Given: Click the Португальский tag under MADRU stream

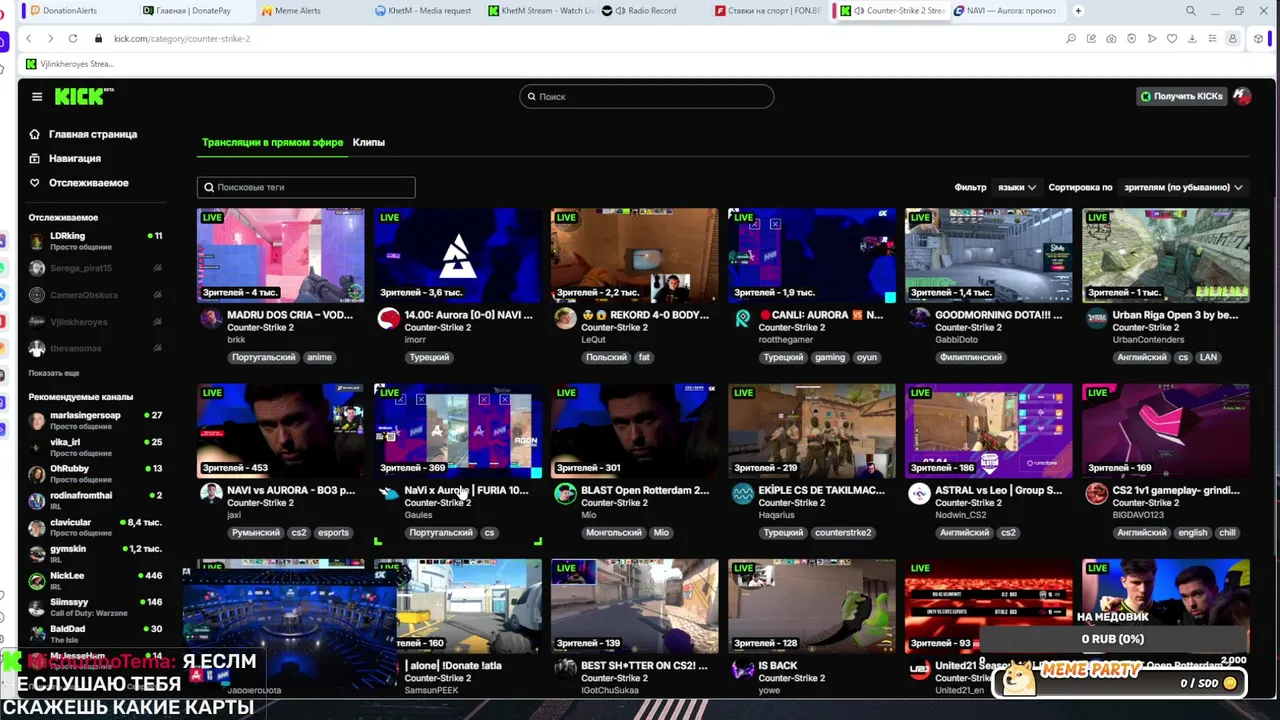Looking at the screenshot, I should tap(264, 357).
